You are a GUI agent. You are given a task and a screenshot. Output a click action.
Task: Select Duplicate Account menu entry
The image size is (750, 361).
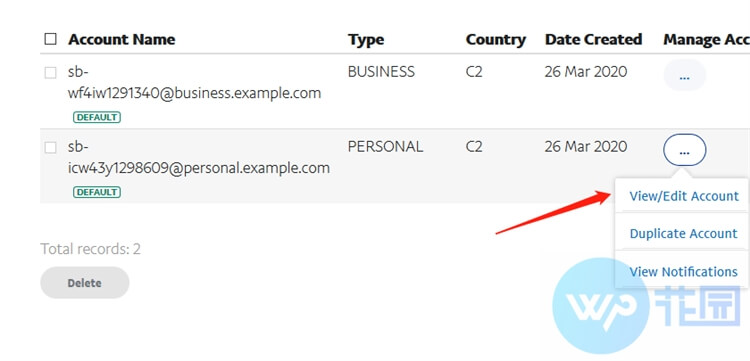(x=684, y=233)
